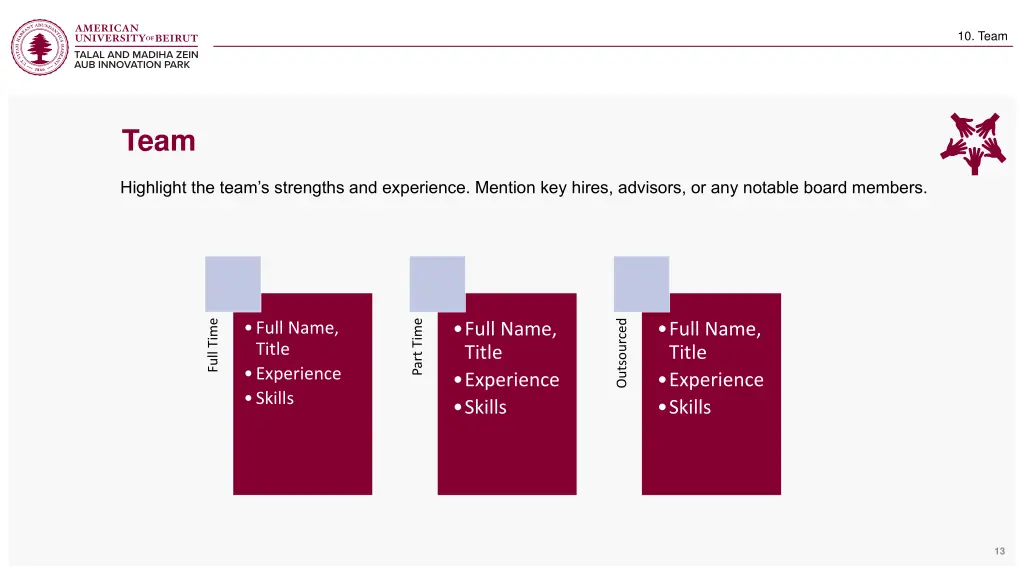The height and width of the screenshot is (576, 1024).
Task: Click the vertical 'Full Time' label
Action: pos(213,345)
